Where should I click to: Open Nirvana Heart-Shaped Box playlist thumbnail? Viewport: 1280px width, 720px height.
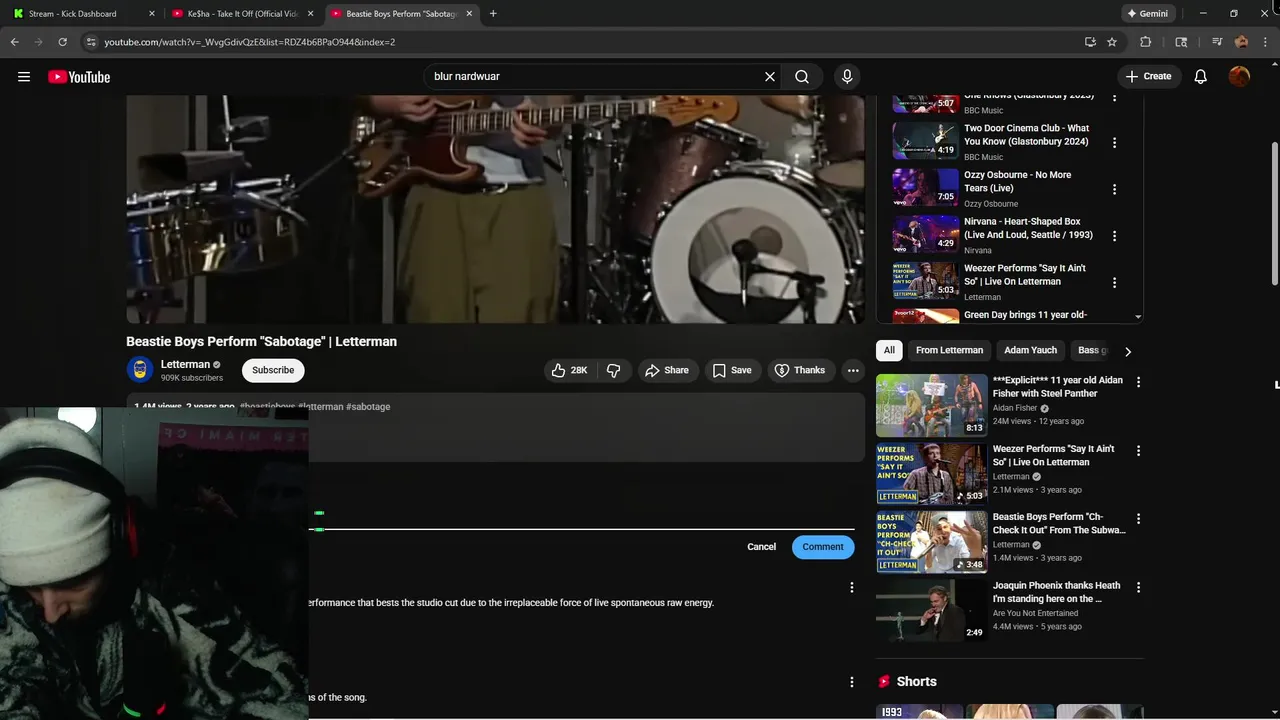point(926,235)
